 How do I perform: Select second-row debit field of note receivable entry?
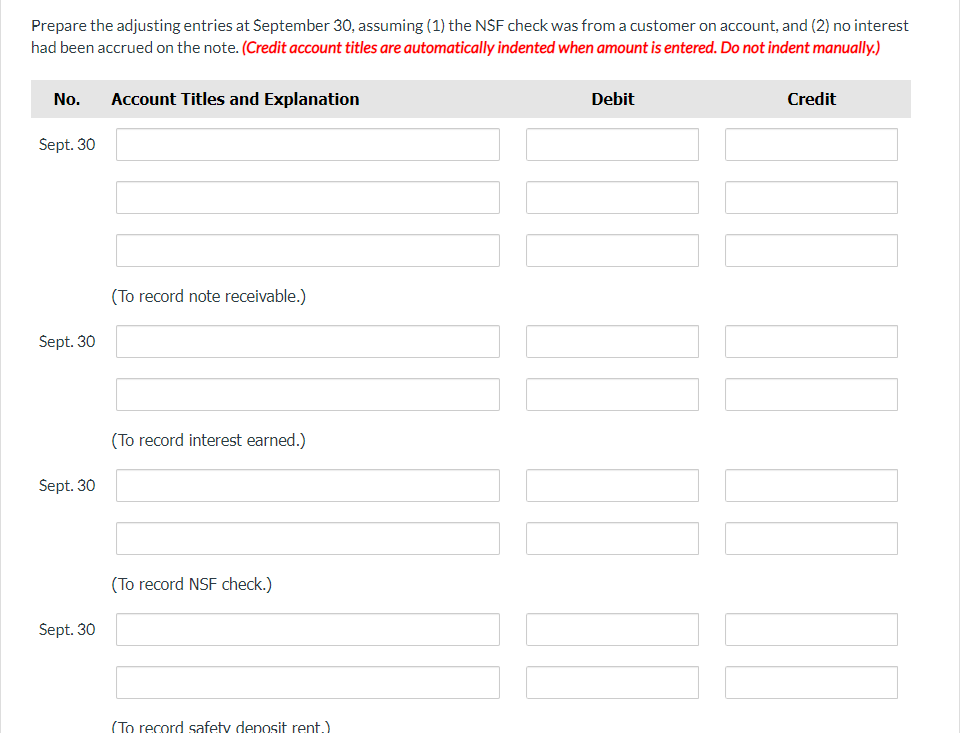(x=612, y=198)
